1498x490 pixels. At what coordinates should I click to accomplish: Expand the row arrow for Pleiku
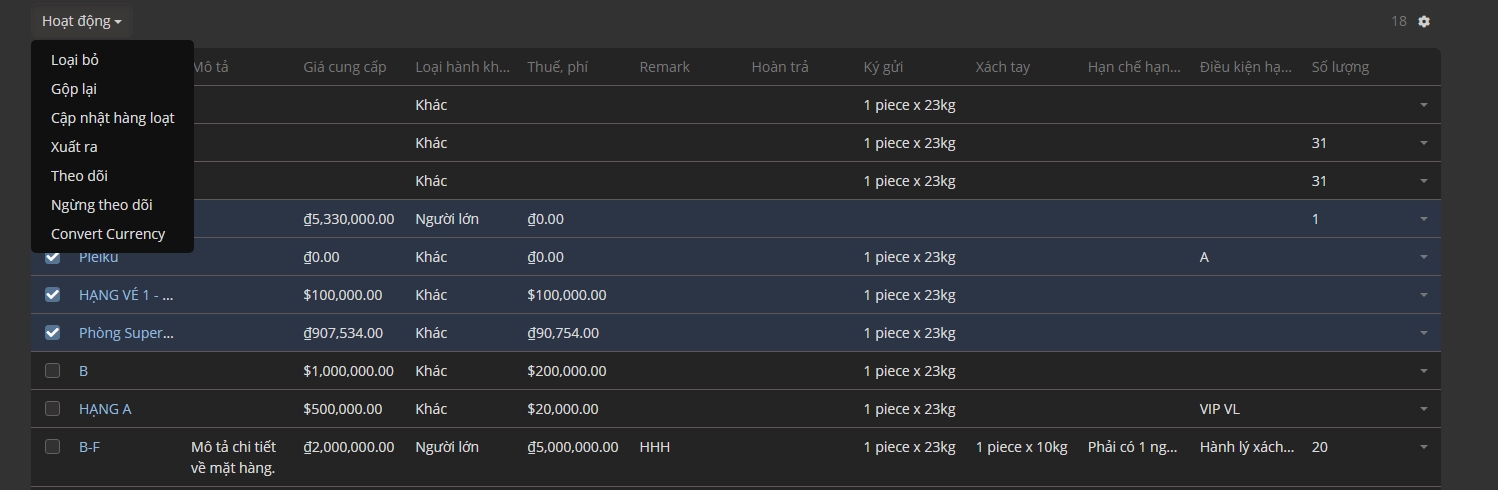pos(1424,257)
